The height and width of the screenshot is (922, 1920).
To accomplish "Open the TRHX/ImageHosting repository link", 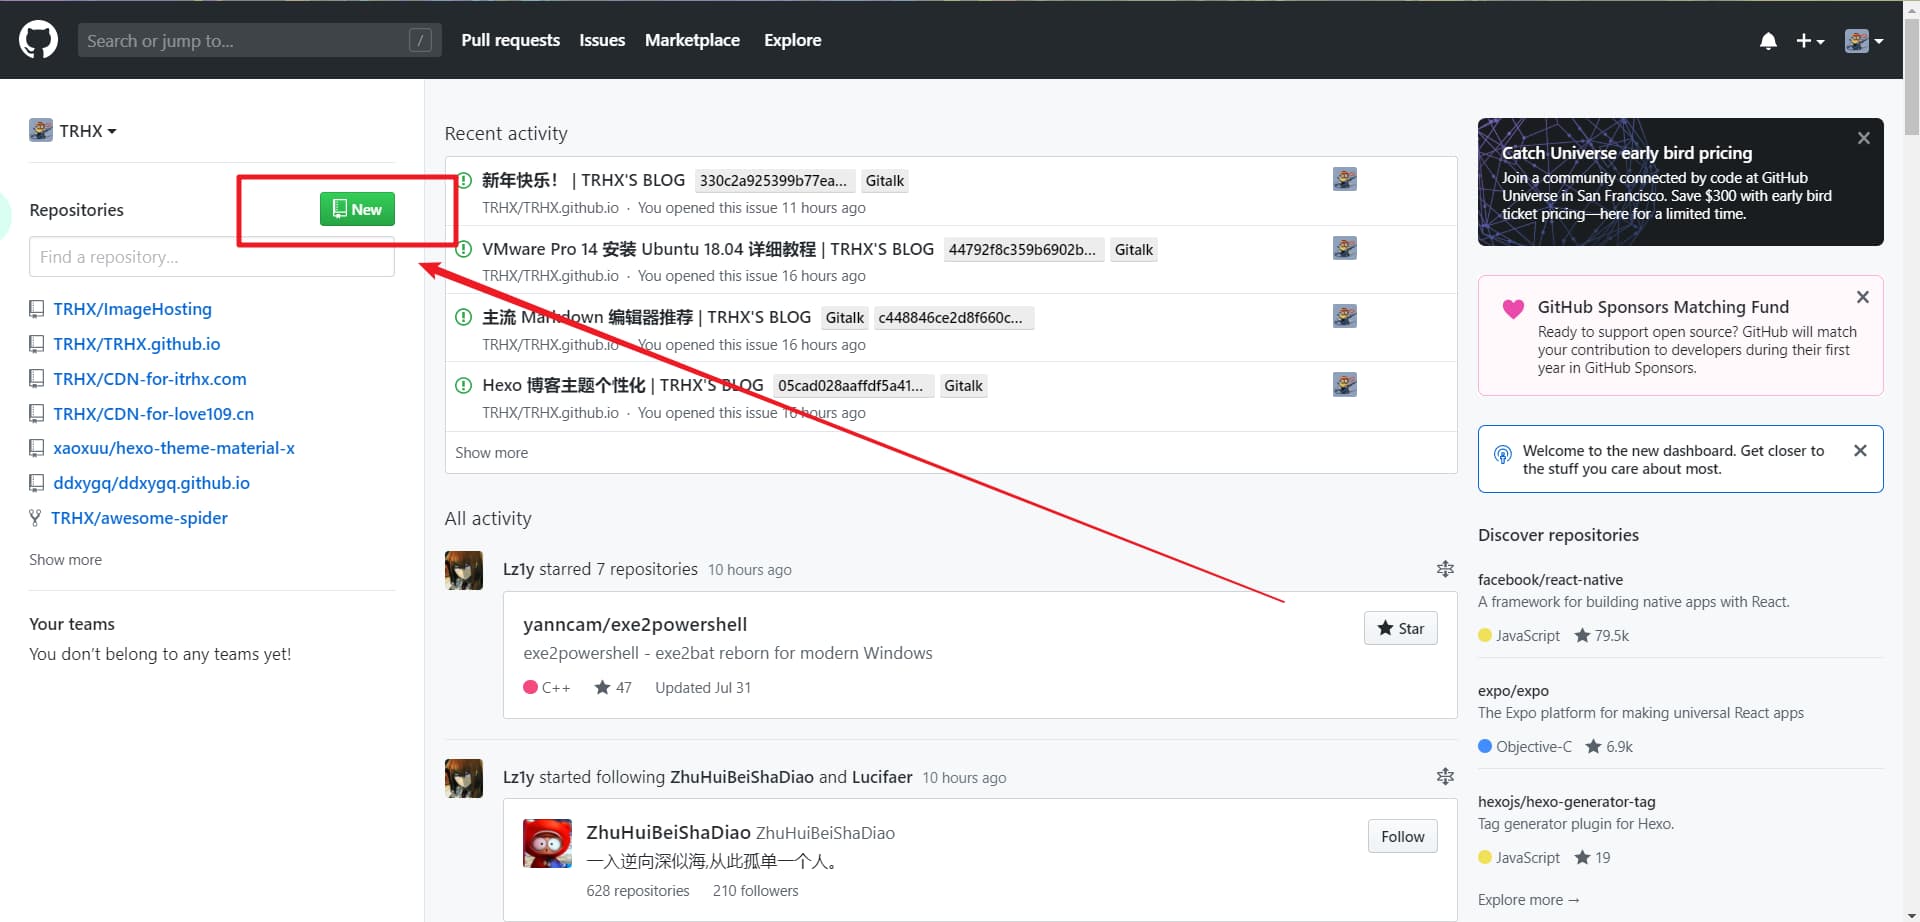I will pyautogui.click(x=132, y=309).
